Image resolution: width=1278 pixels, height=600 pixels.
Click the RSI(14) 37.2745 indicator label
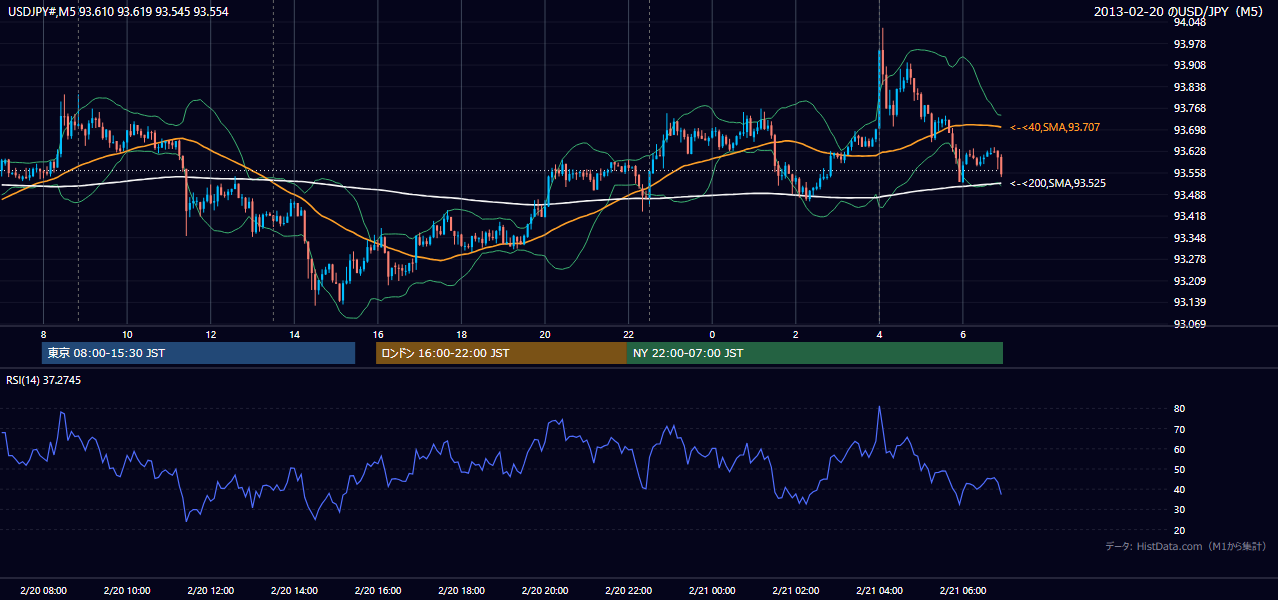click(x=44, y=380)
